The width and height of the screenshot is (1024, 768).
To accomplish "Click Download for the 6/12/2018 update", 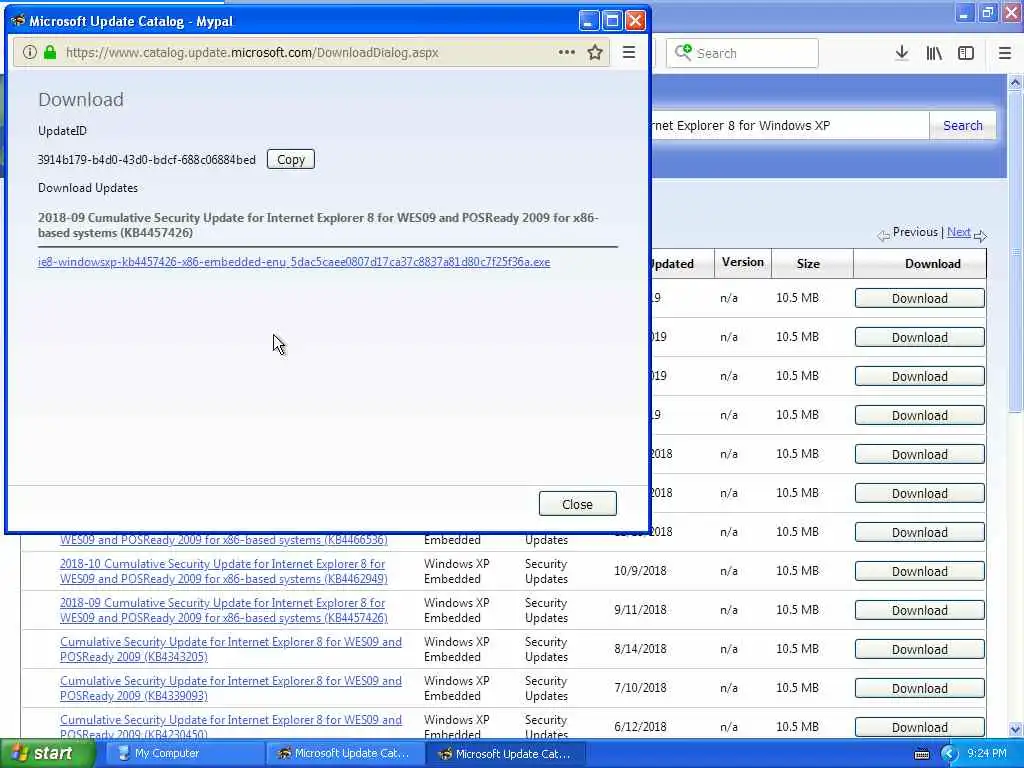I will (x=920, y=727).
